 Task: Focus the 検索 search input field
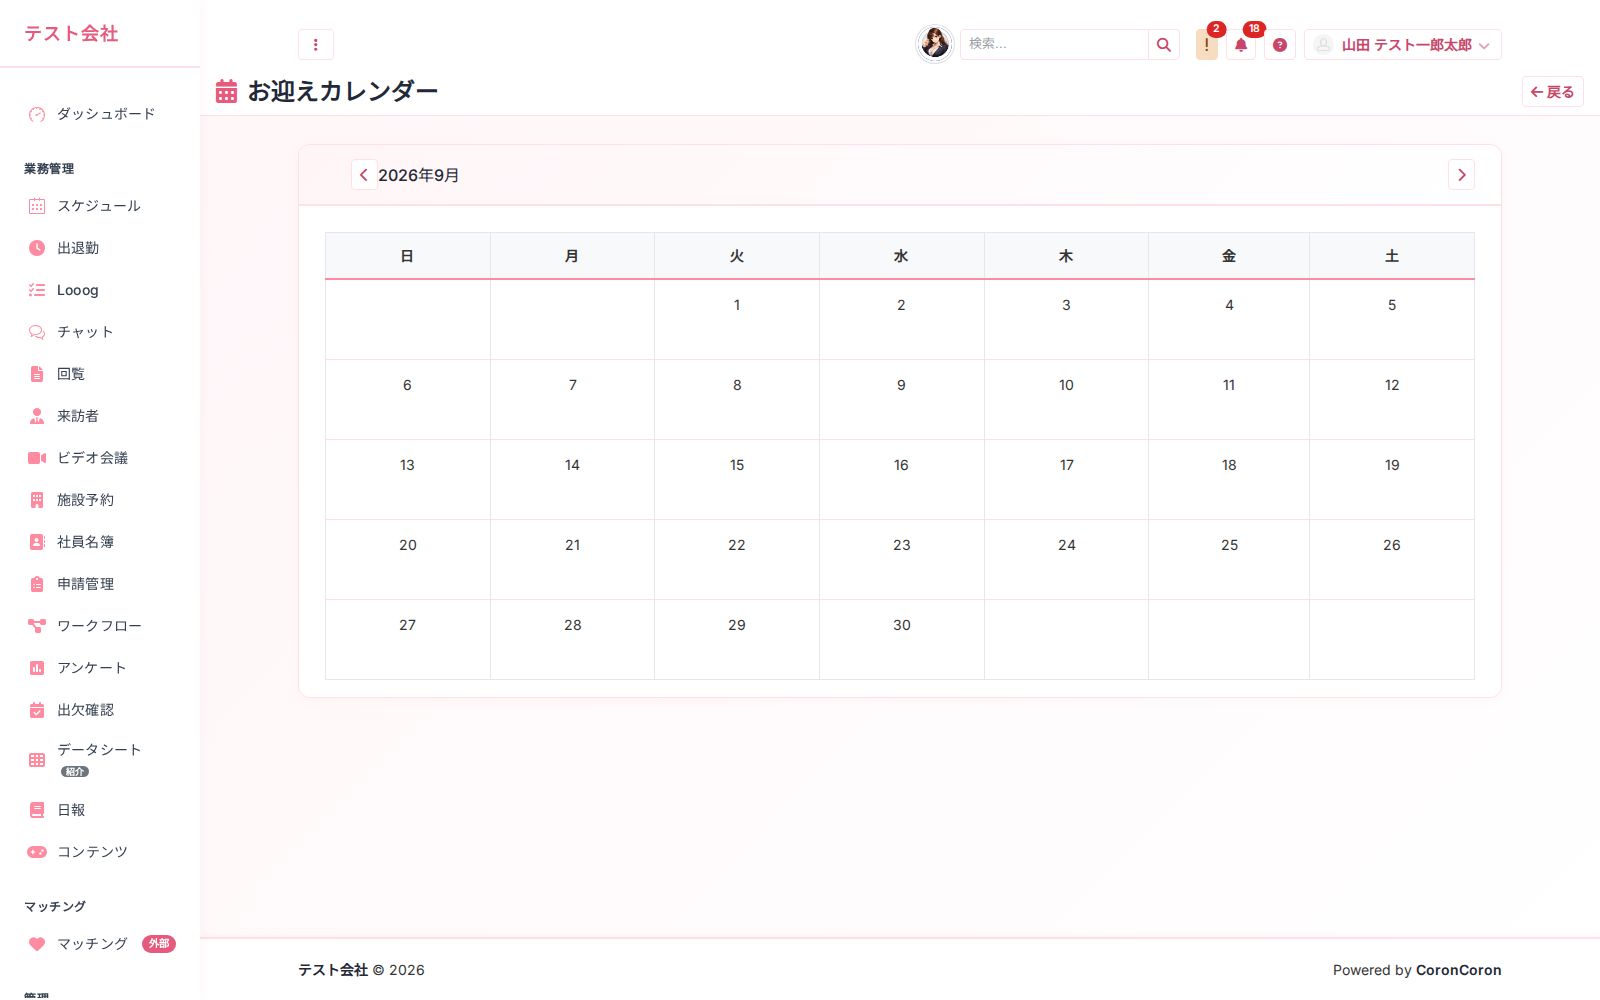(1054, 44)
